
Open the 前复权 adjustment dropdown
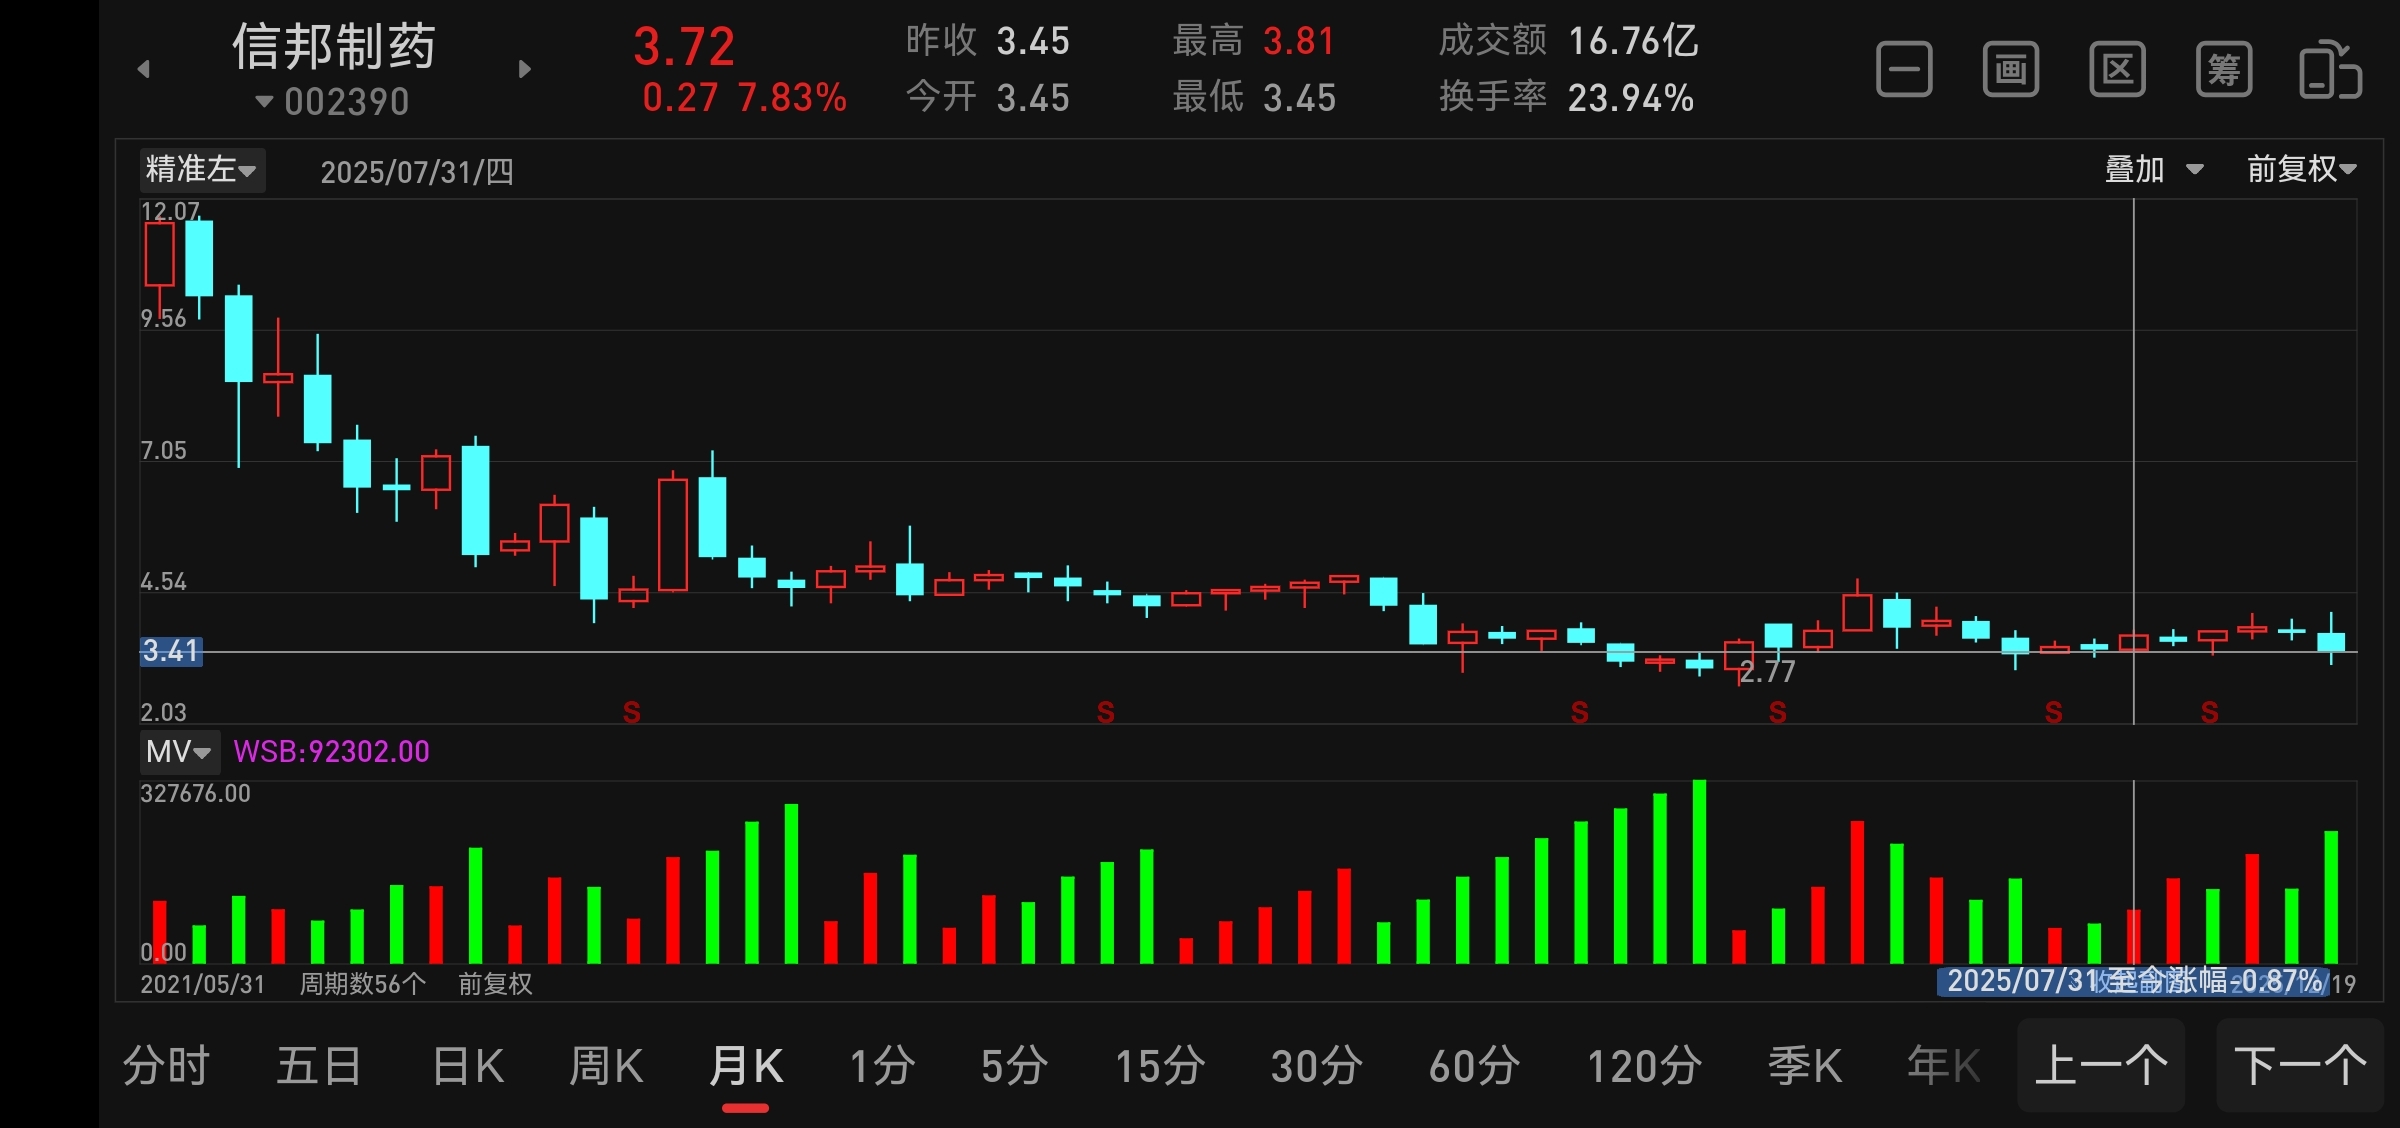tap(2301, 169)
